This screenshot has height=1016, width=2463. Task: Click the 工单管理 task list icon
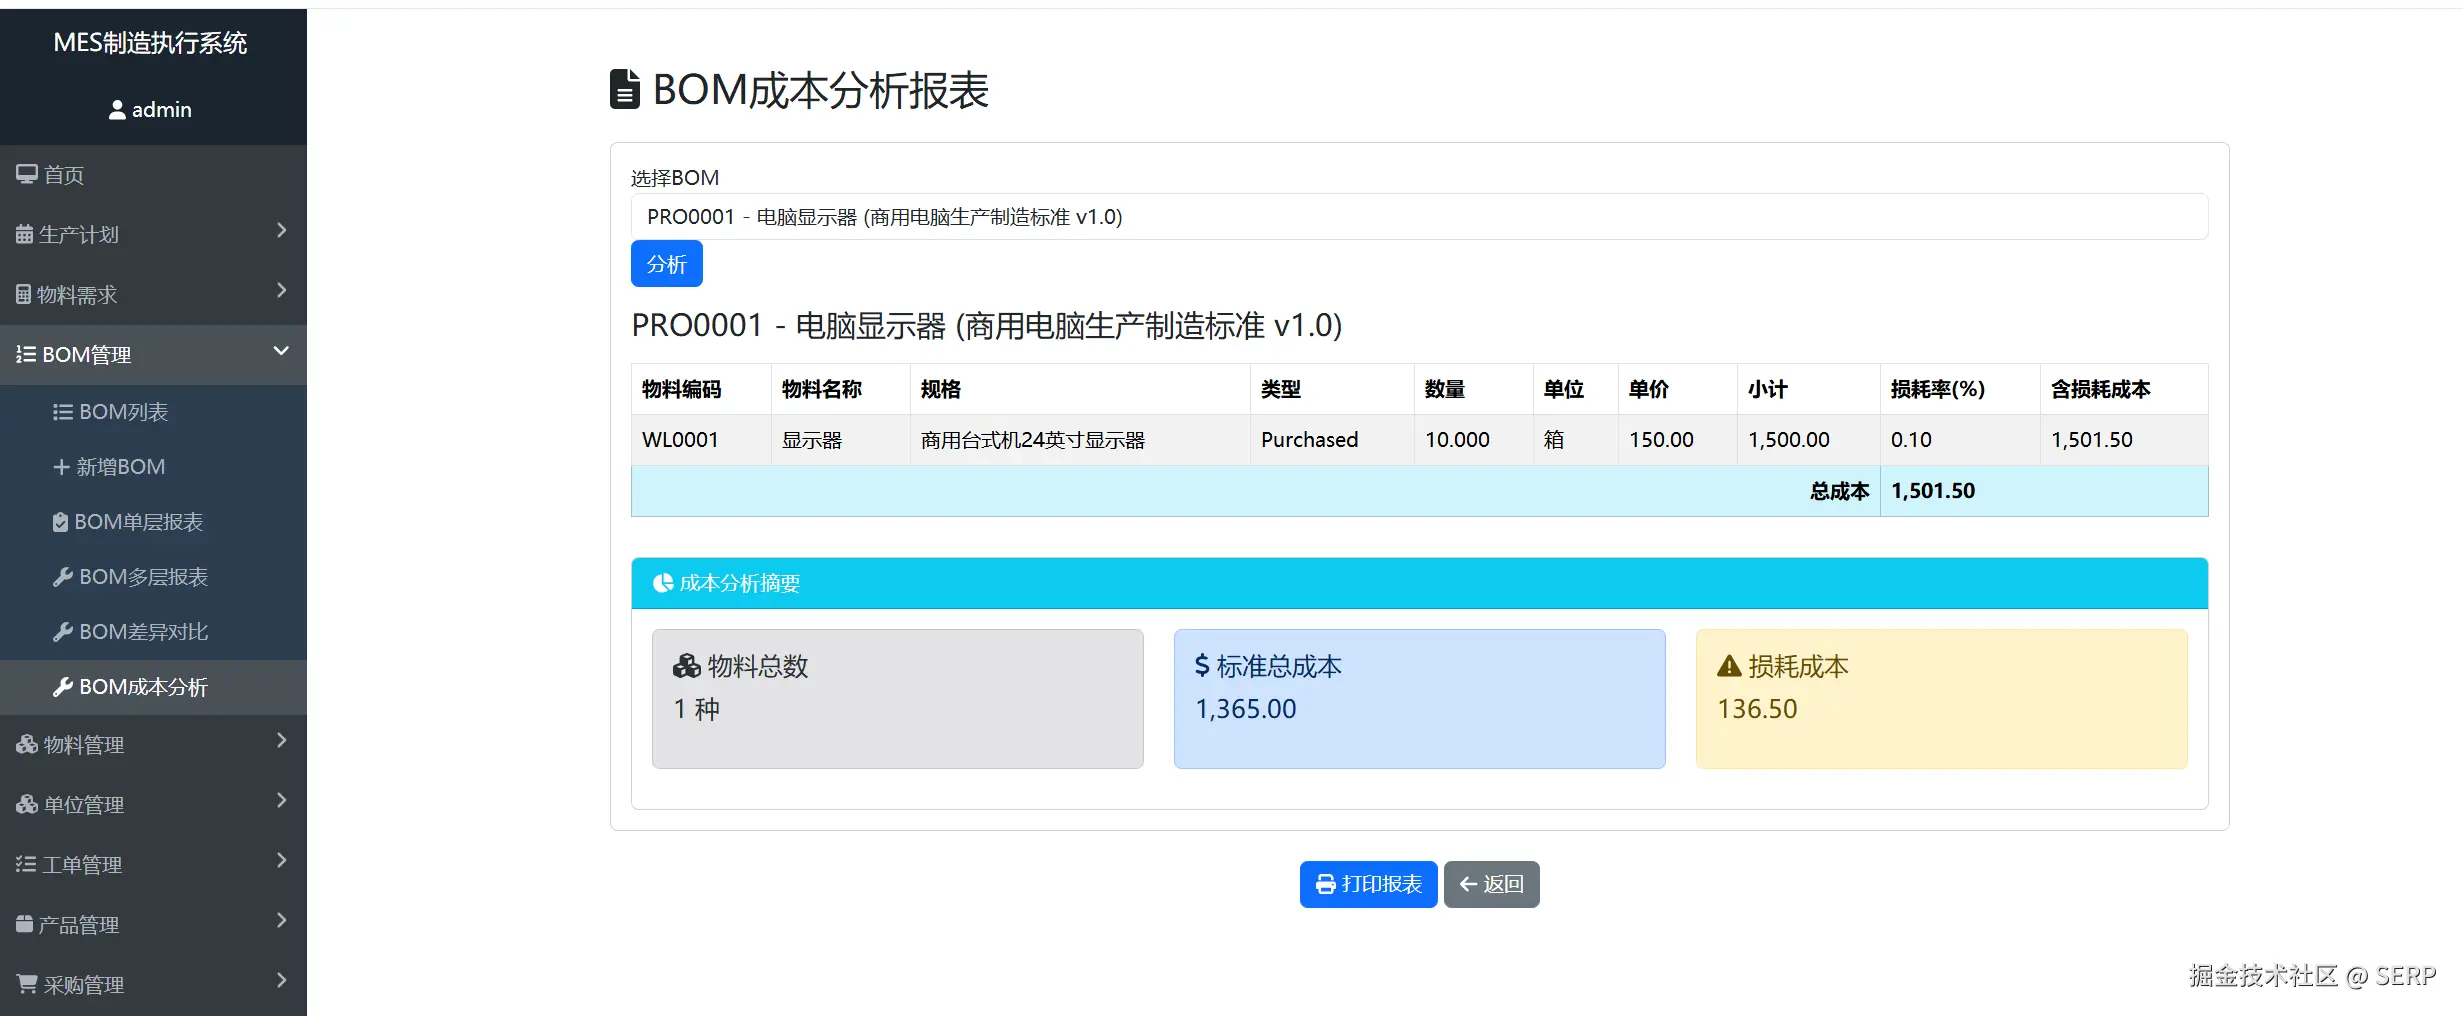26,865
